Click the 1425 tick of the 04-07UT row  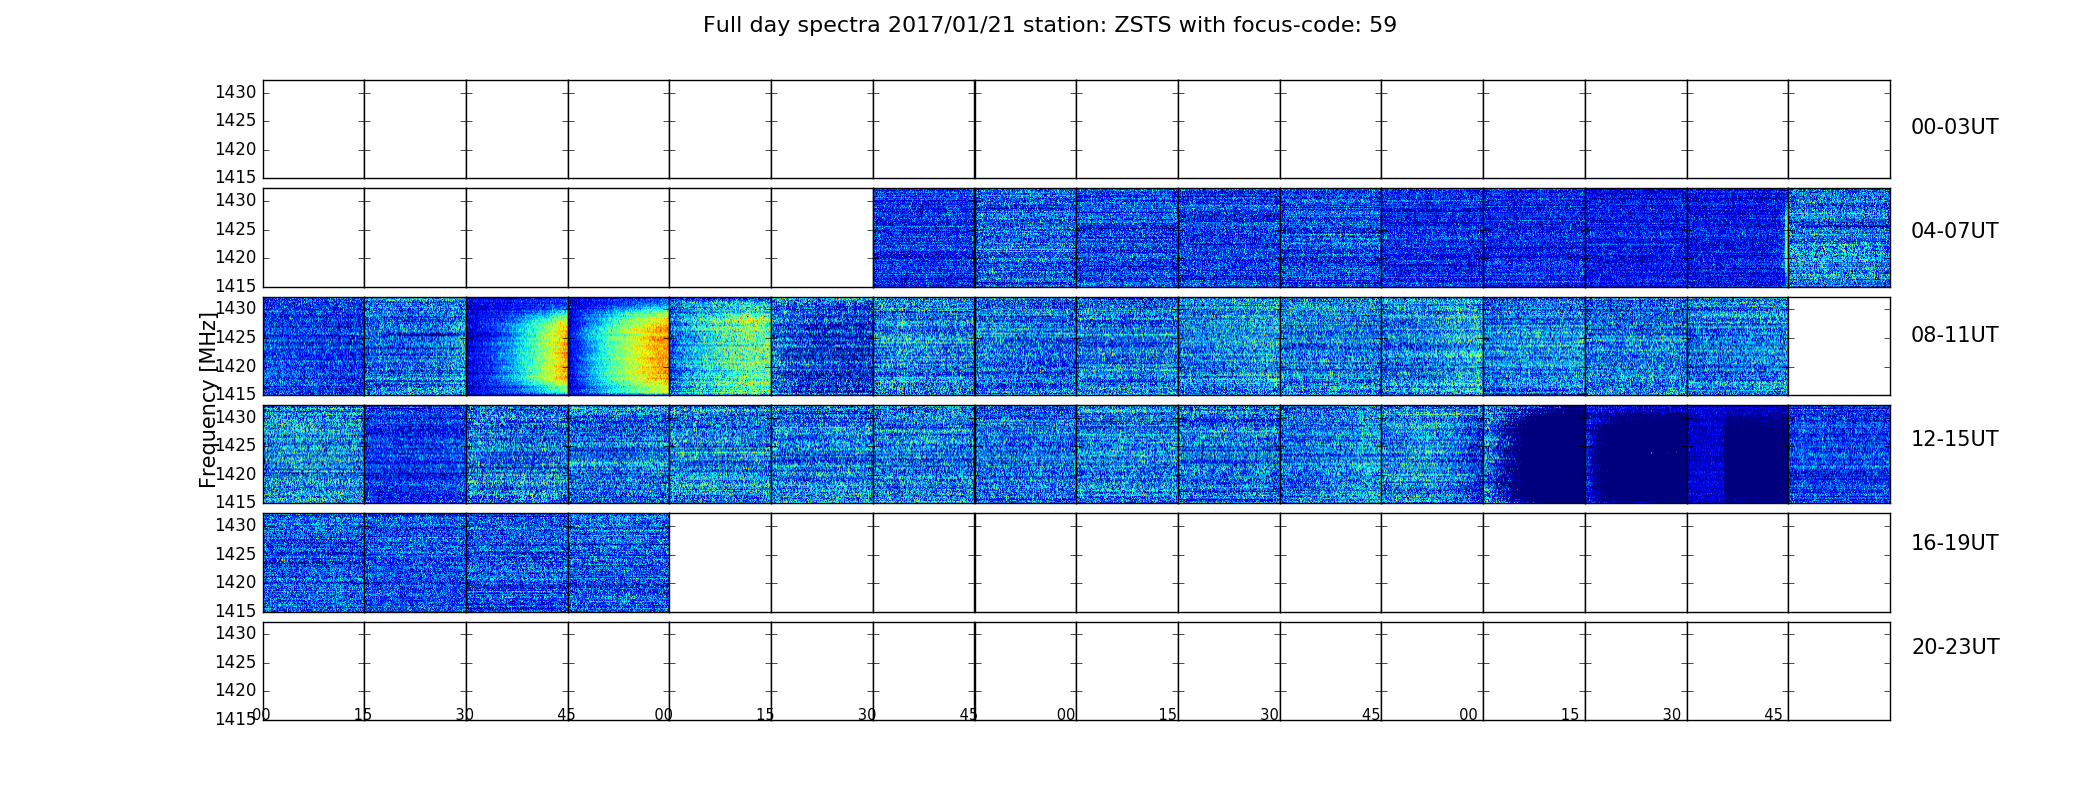click(x=236, y=229)
